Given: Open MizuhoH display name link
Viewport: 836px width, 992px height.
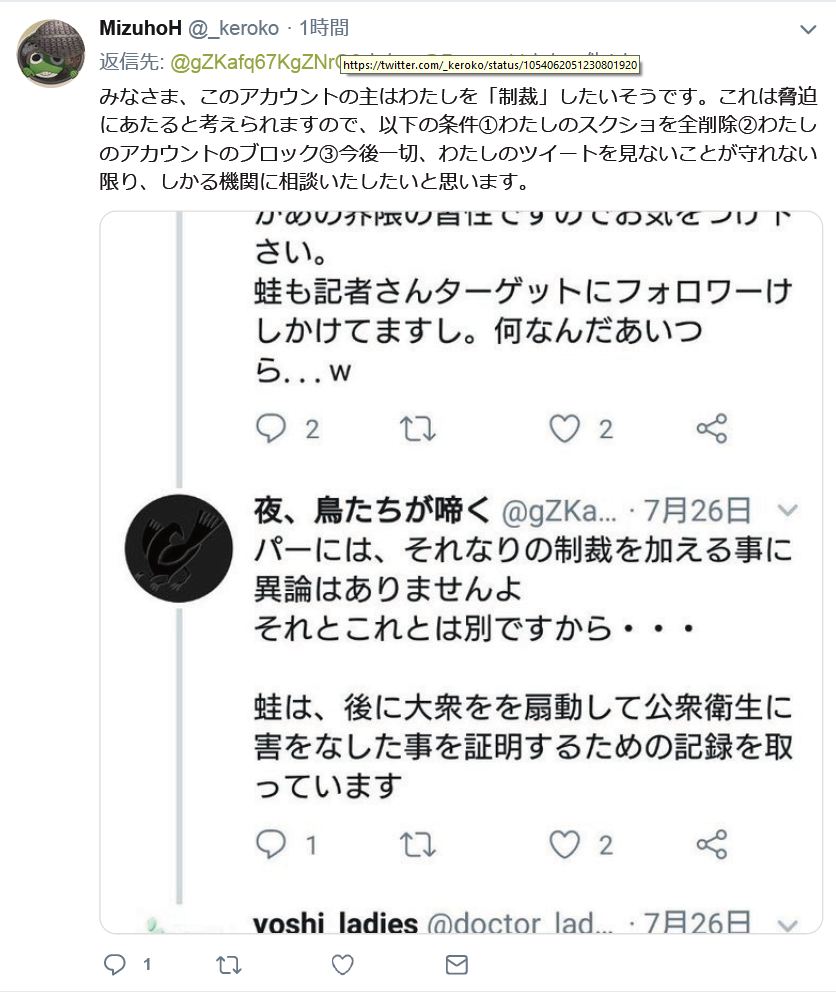Looking at the screenshot, I should [x=140, y=28].
